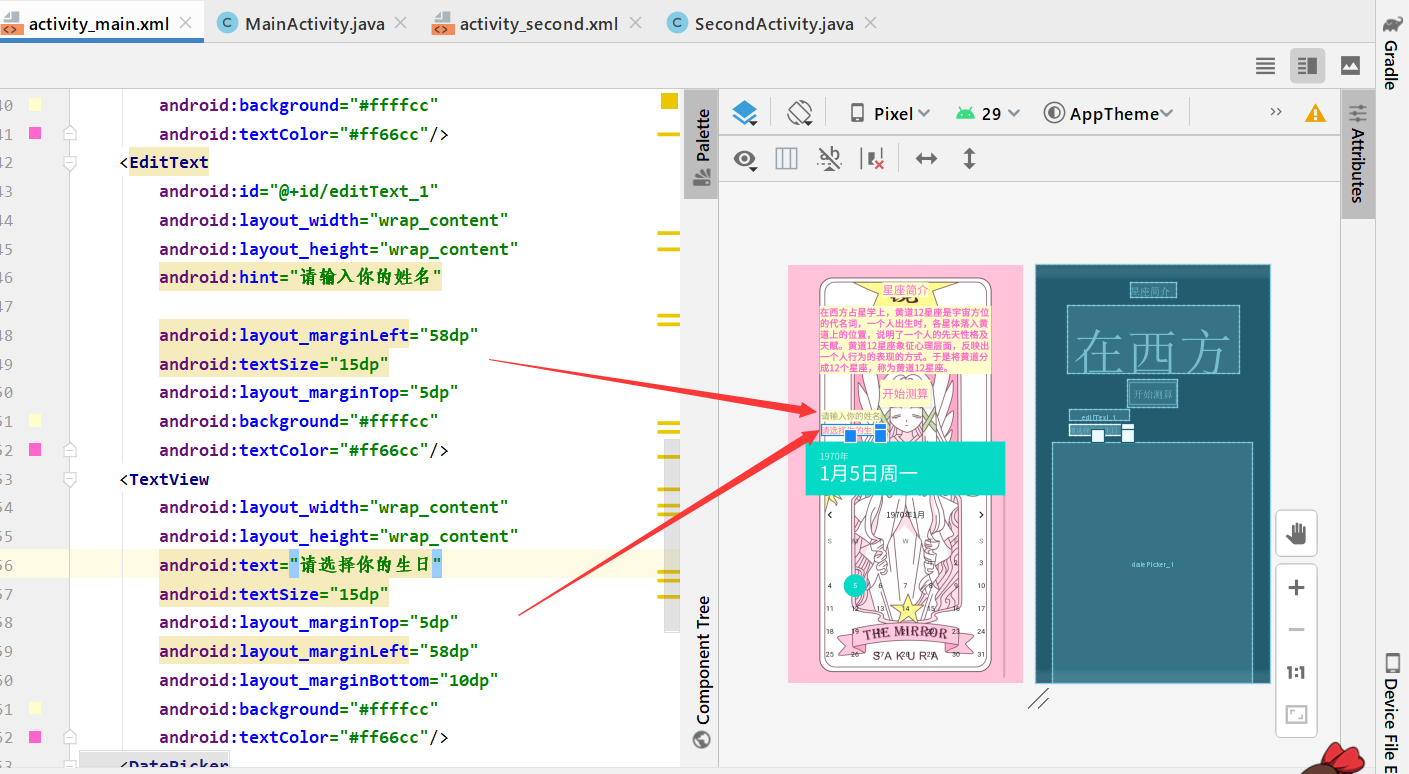
Task: Switch to Code-only view mode
Action: [1265, 66]
